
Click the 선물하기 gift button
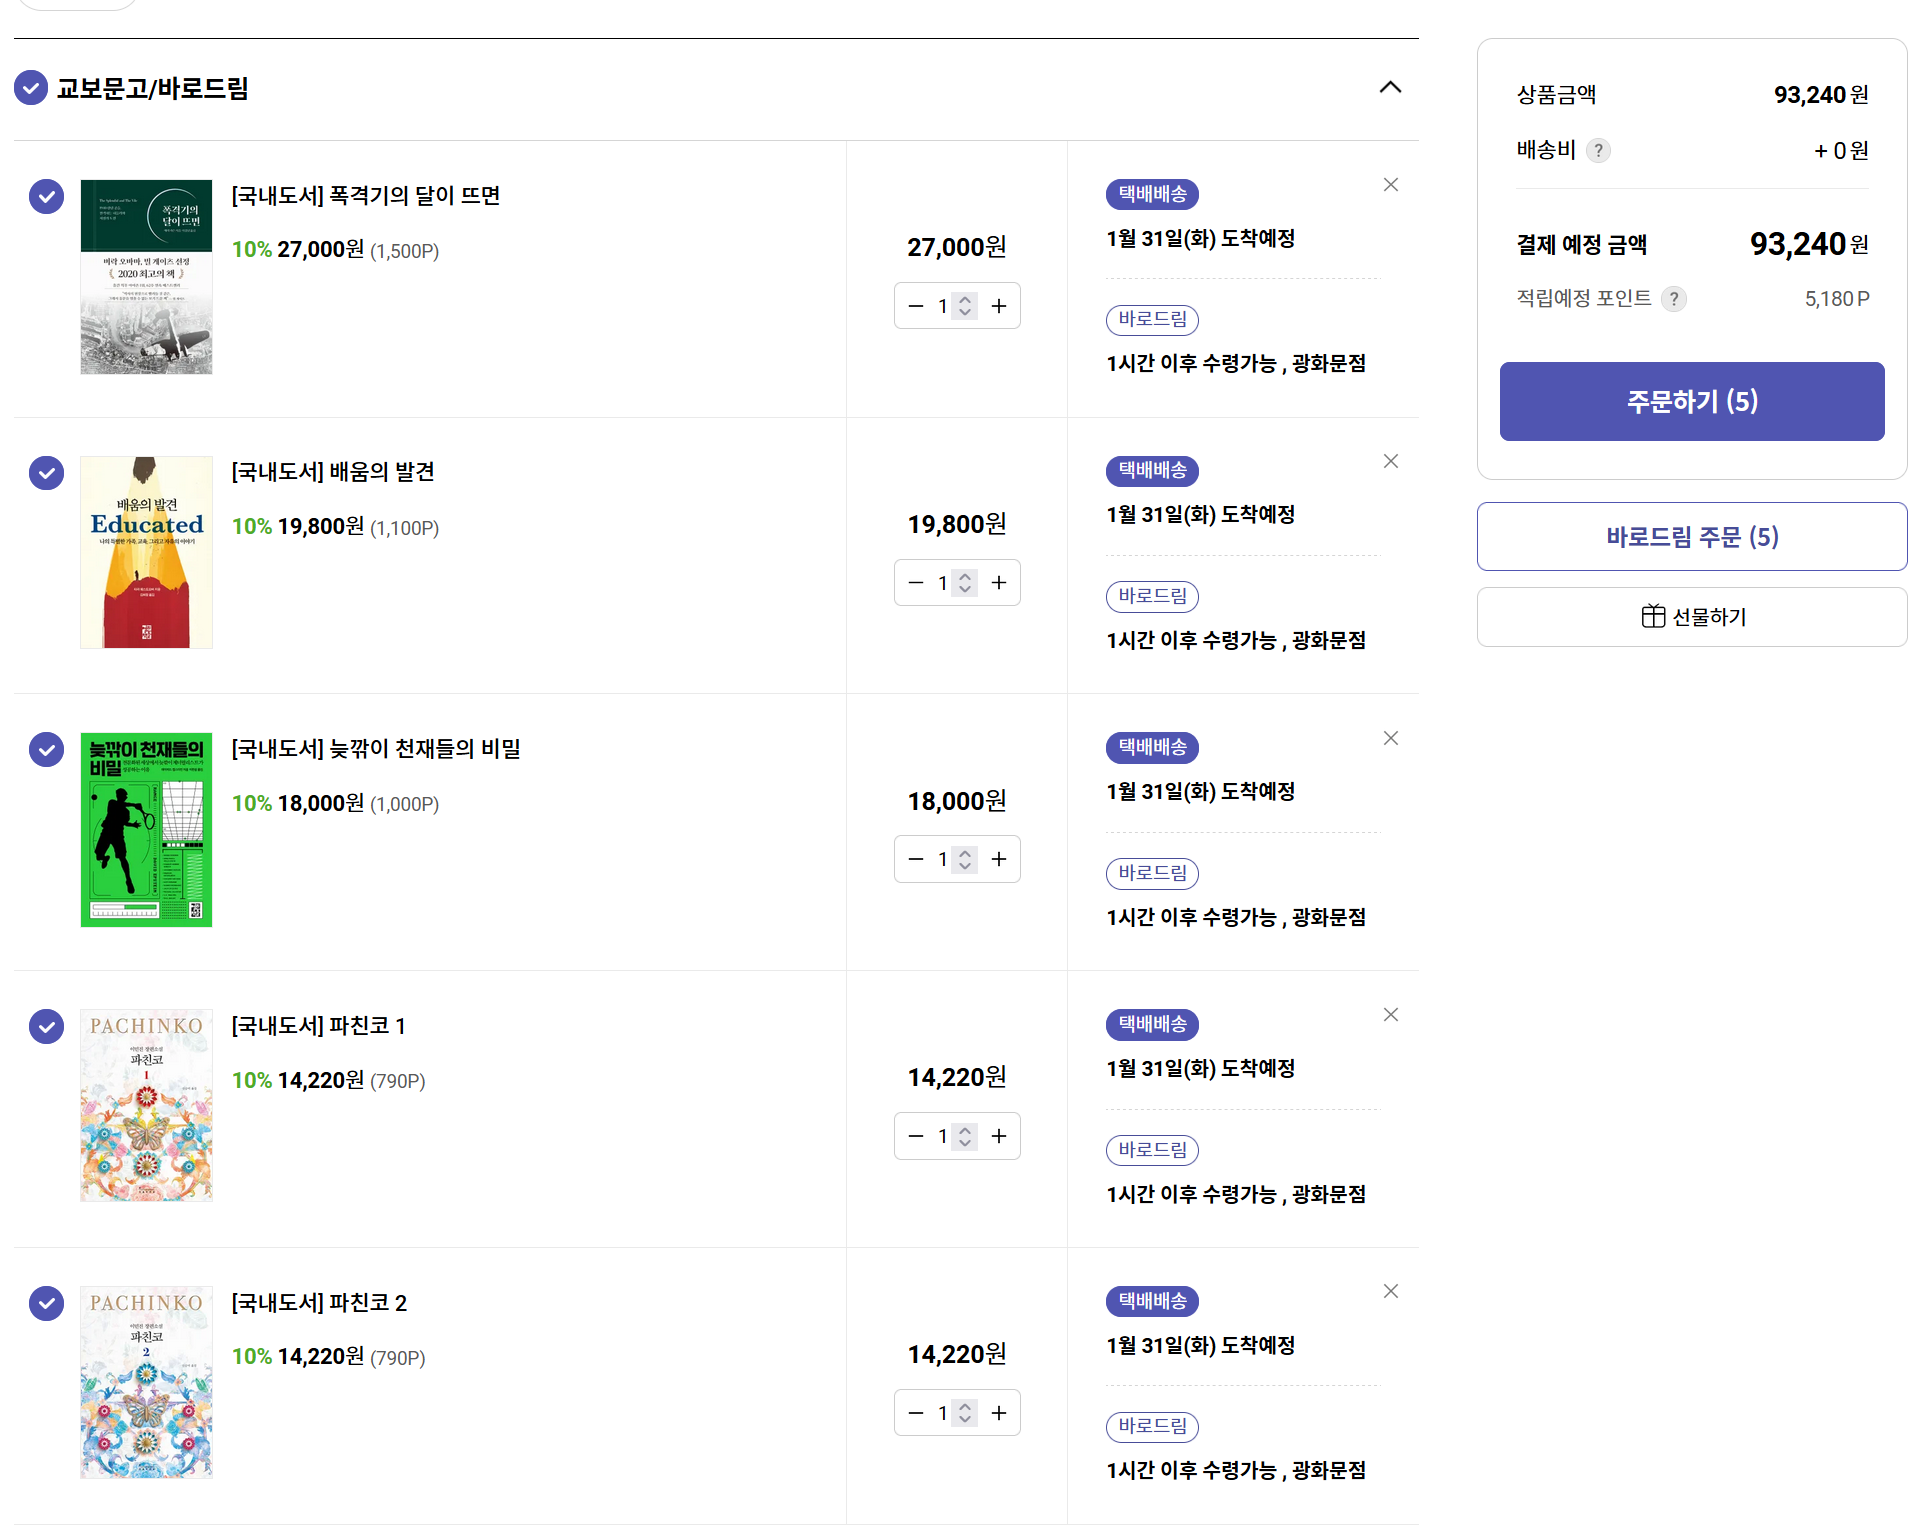click(1691, 617)
